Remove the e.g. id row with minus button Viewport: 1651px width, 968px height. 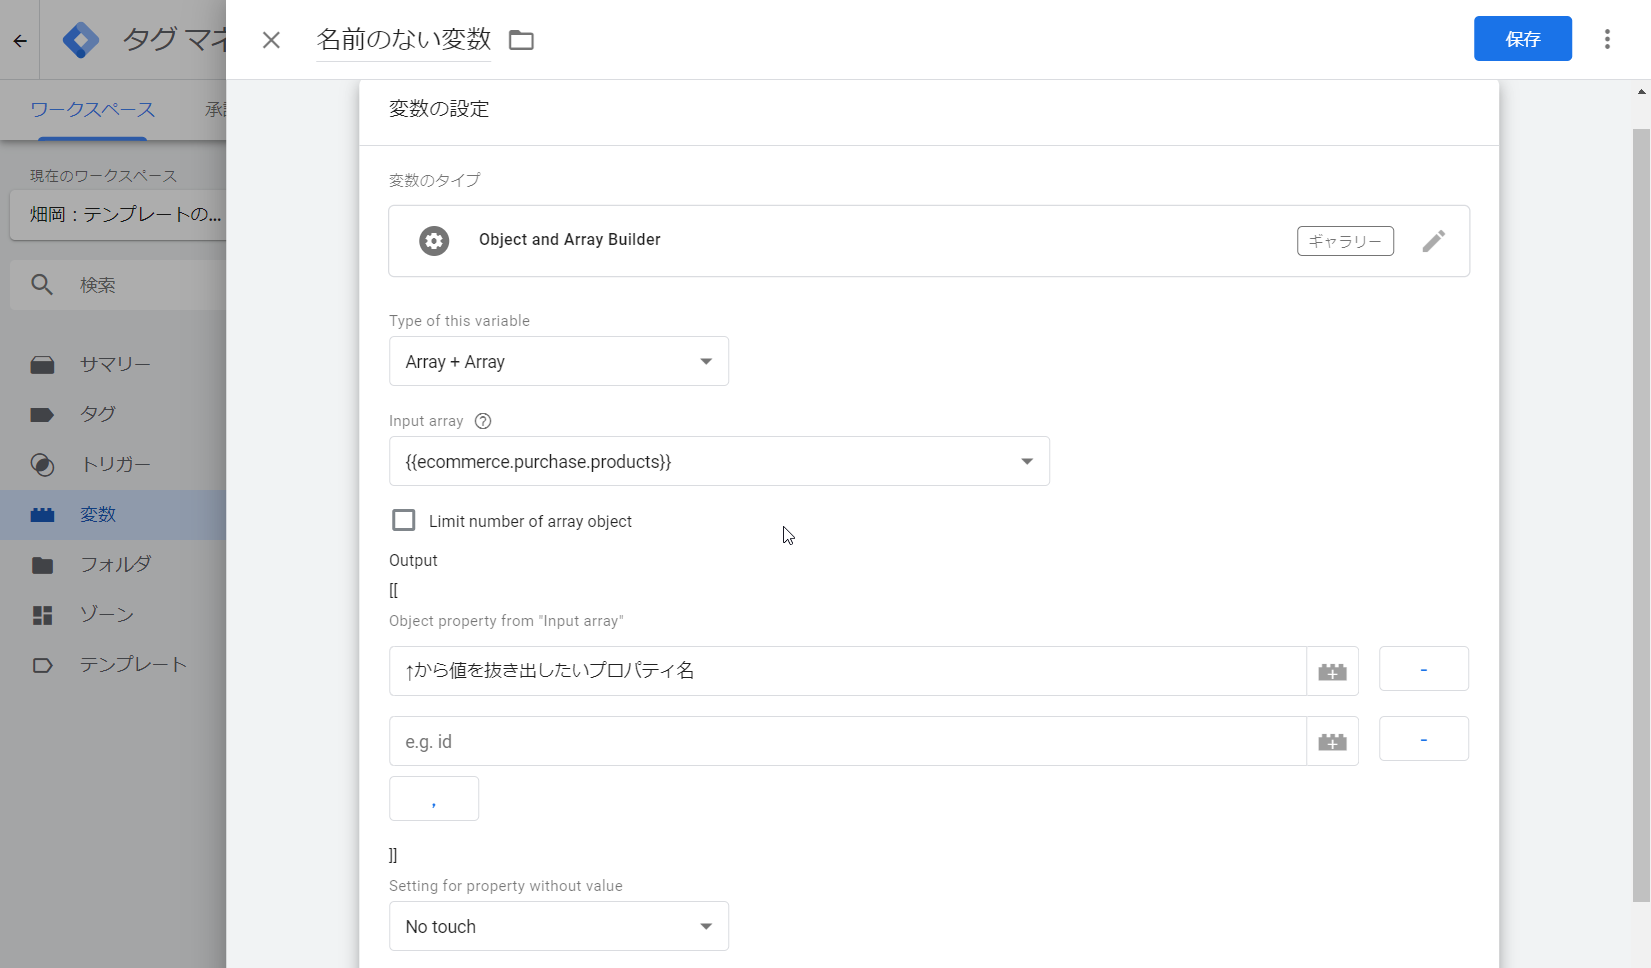(1423, 738)
